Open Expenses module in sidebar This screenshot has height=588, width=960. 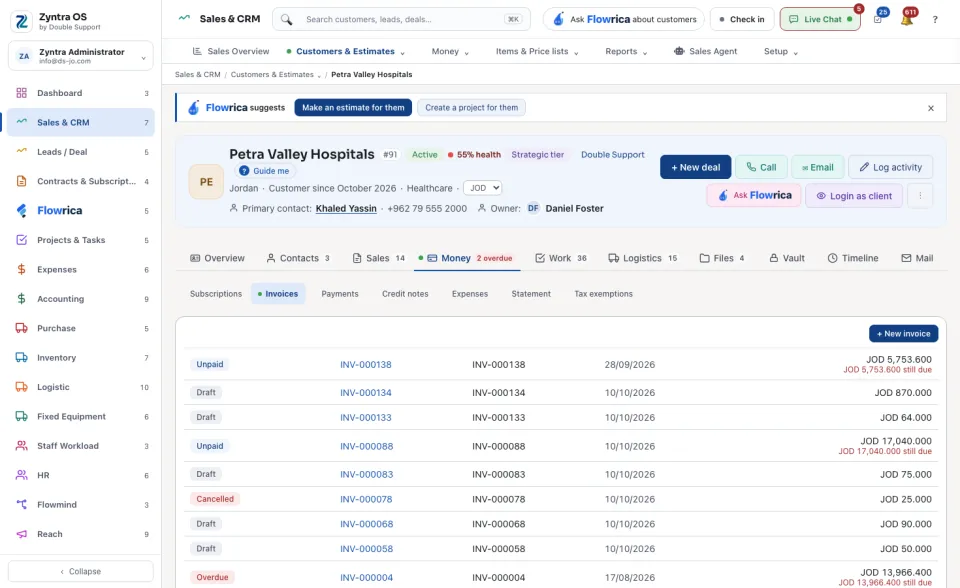(81, 270)
